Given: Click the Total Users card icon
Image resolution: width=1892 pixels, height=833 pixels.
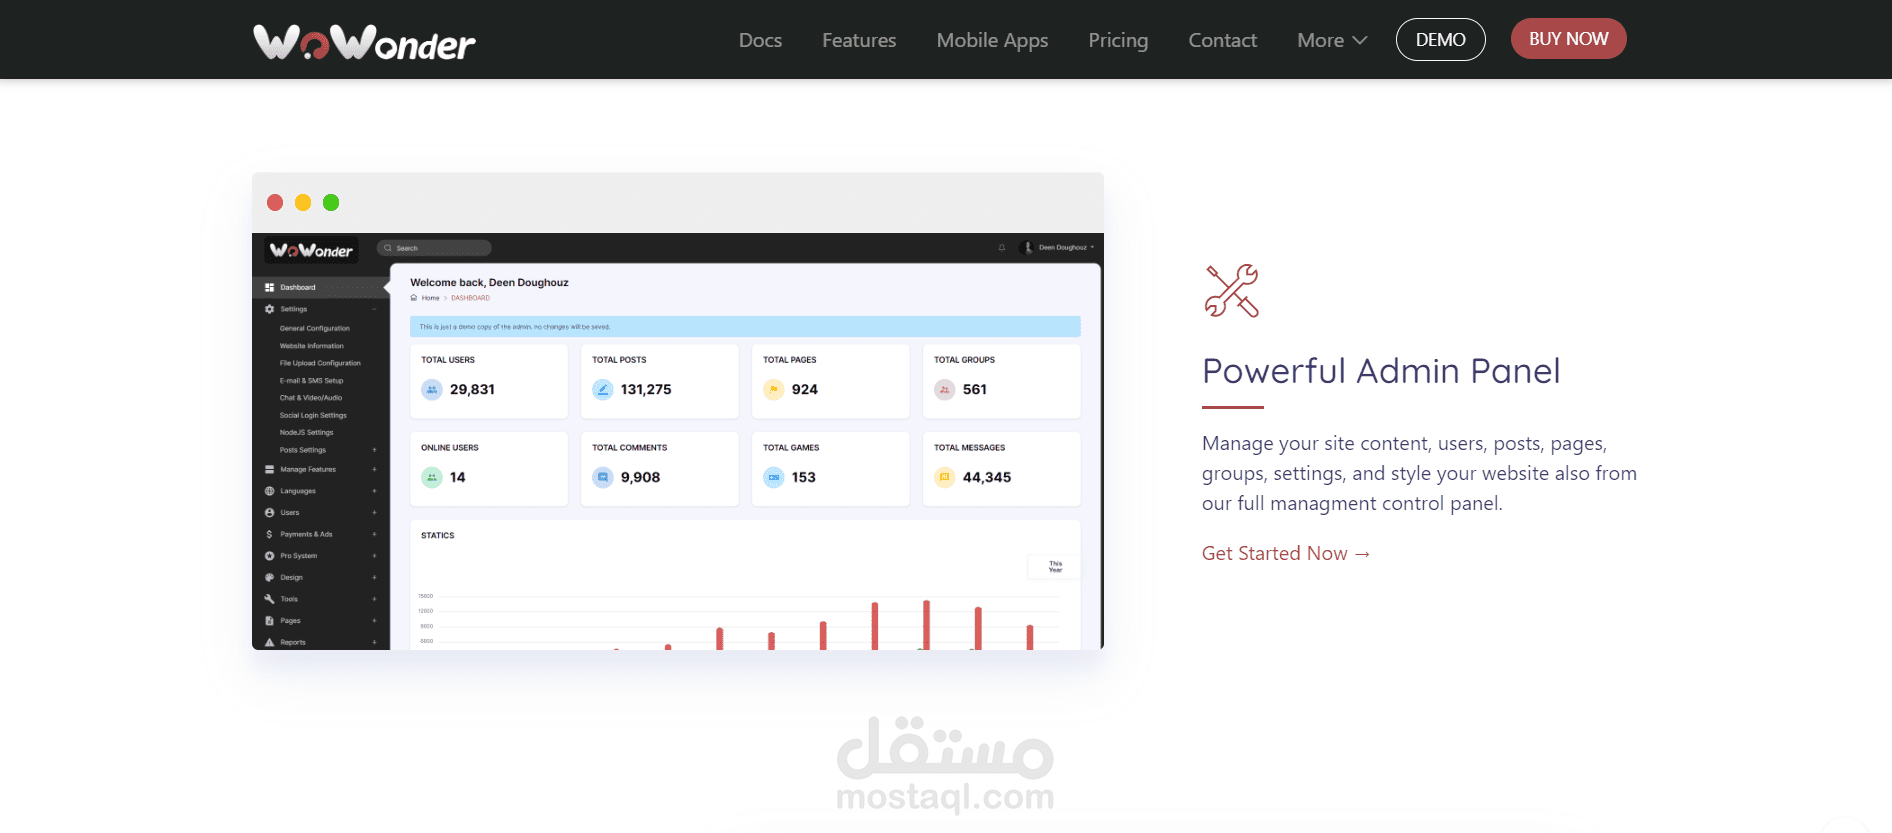Looking at the screenshot, I should [432, 390].
